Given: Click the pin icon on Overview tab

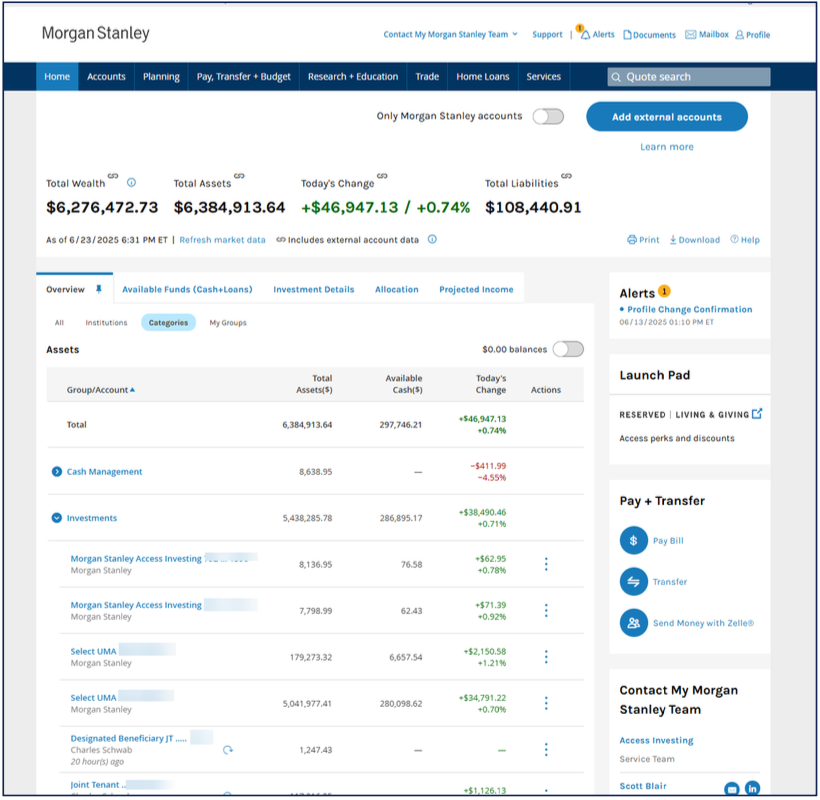Looking at the screenshot, I should tap(98, 289).
